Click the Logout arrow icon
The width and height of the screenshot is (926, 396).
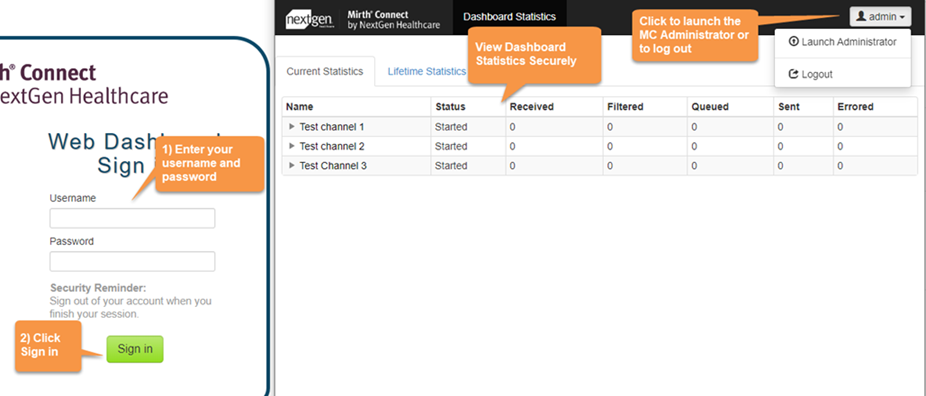(x=794, y=74)
